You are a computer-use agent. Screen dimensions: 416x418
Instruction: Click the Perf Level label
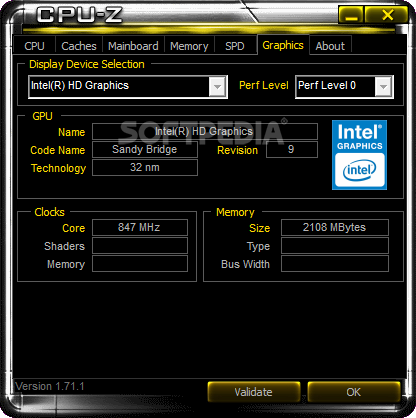pos(264,85)
